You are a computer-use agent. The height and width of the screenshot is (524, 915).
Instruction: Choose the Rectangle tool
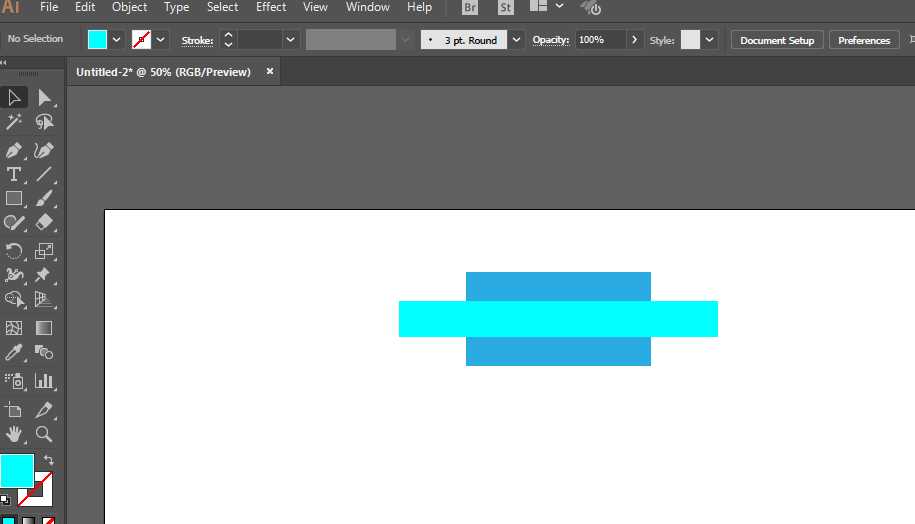pyautogui.click(x=14, y=199)
